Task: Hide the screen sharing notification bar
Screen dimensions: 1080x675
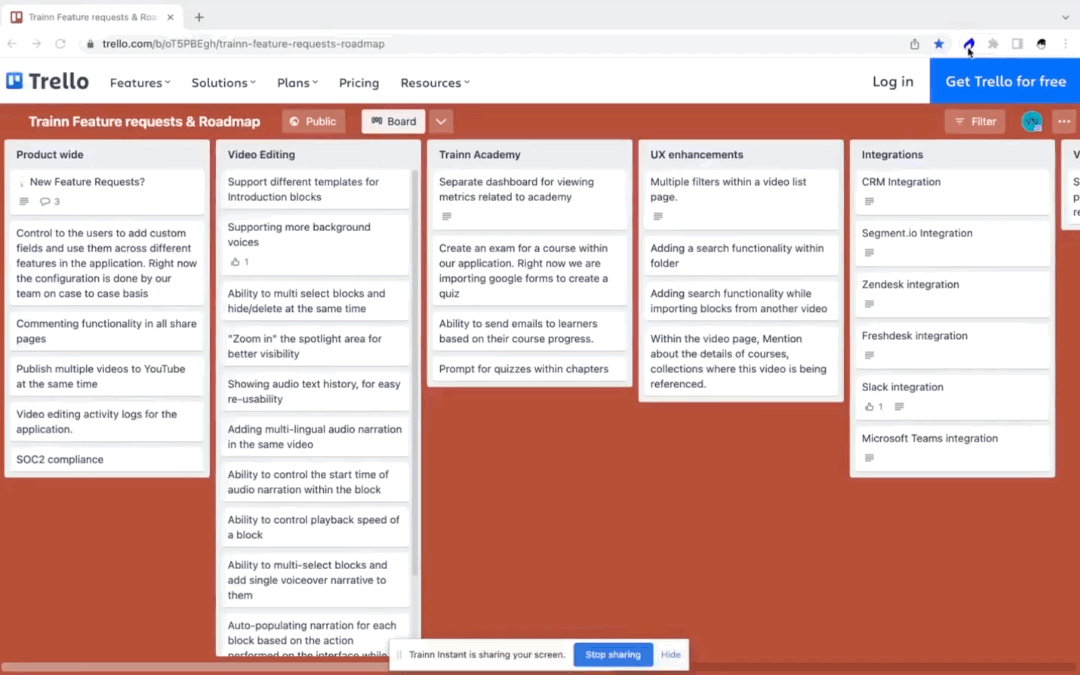Action: tap(670, 654)
